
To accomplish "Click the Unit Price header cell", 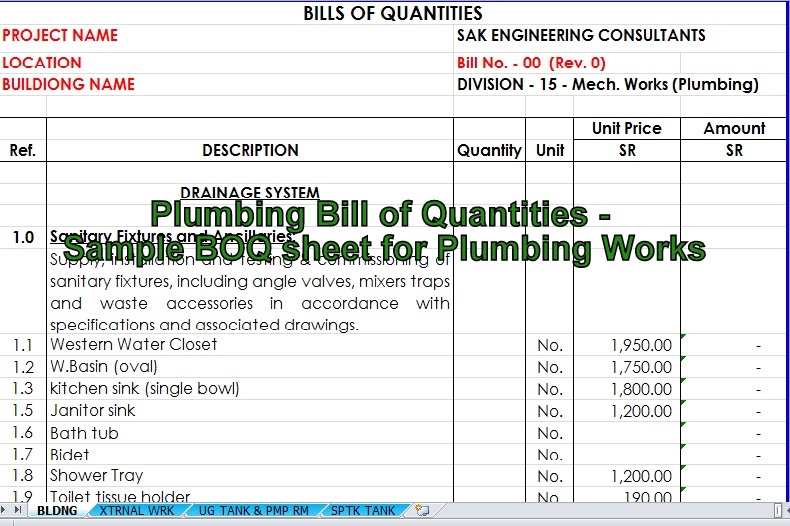I will [627, 128].
